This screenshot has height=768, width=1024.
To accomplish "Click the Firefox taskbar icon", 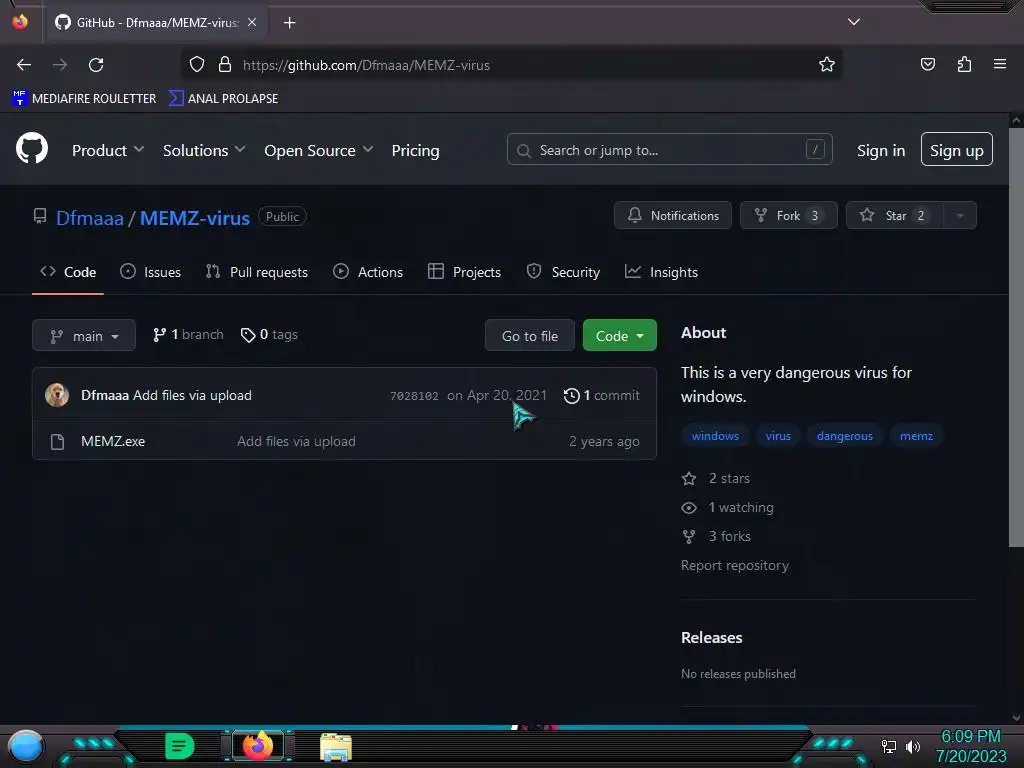I will (x=257, y=745).
